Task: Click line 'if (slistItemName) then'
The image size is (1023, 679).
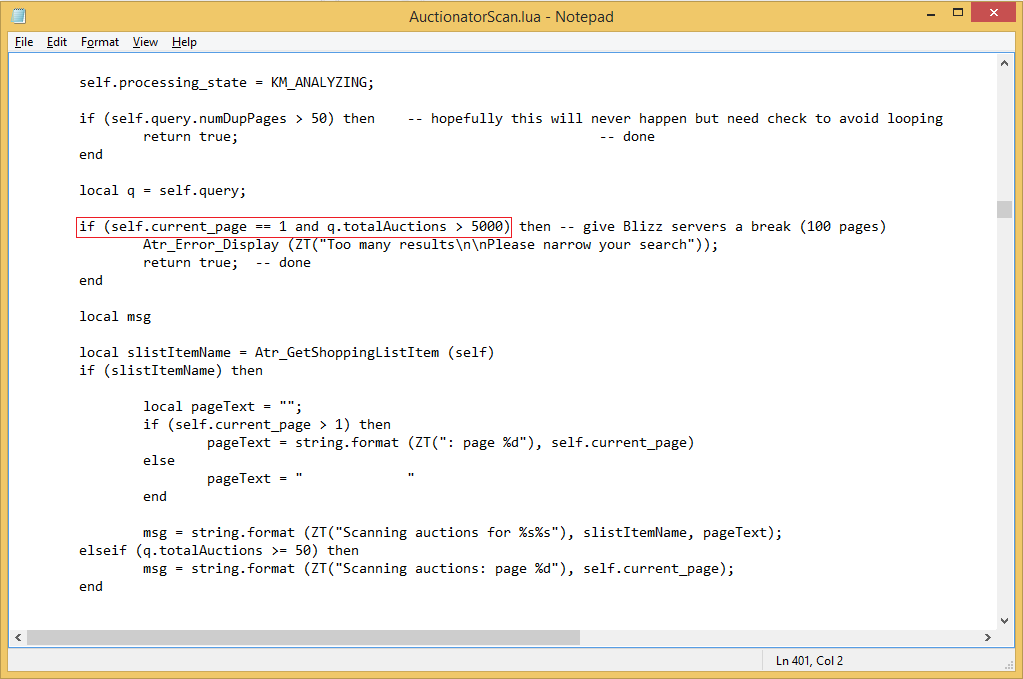Action: click(x=171, y=371)
